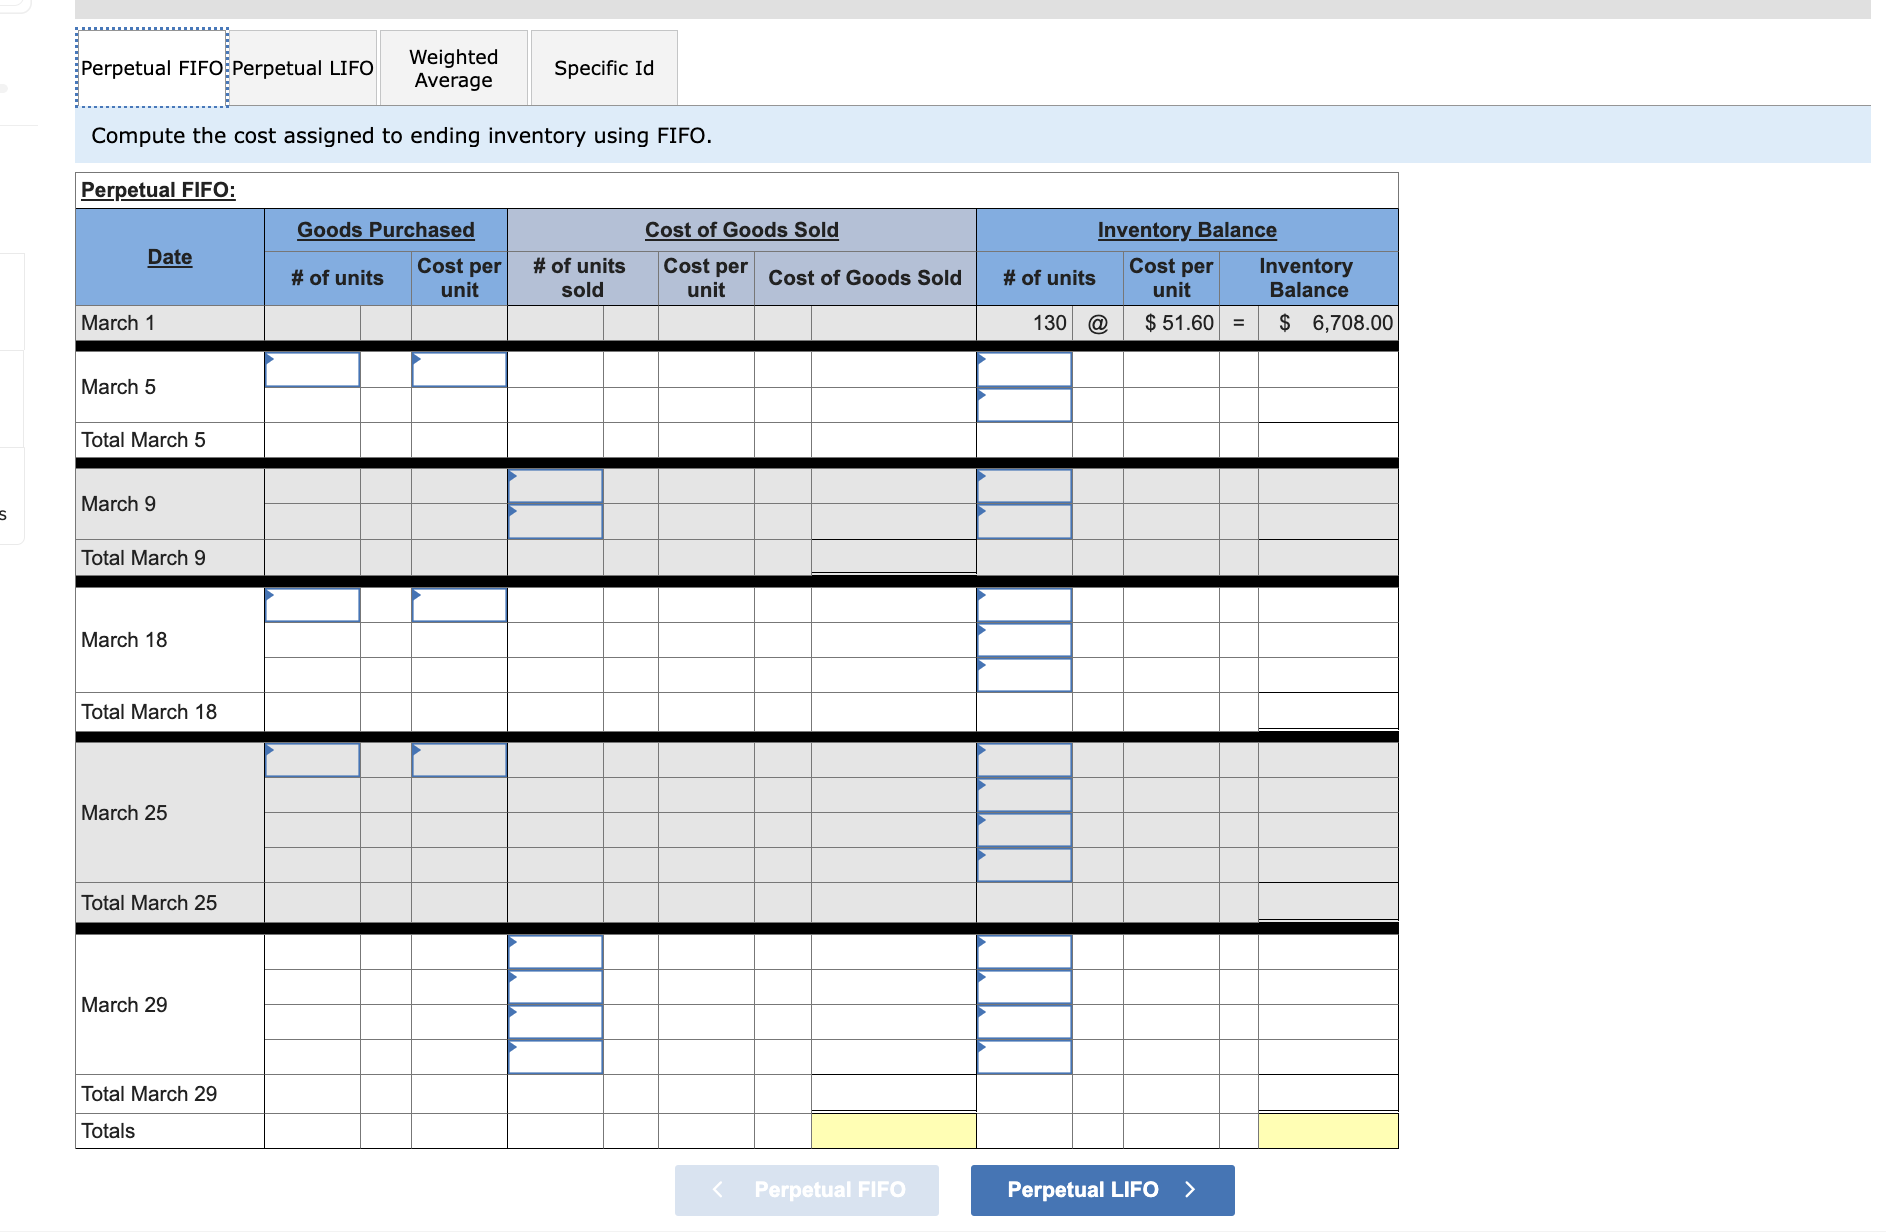This screenshot has height=1232, width=1886.
Task: Open the March 25 goods purchased units dropdown
Action: (311, 760)
